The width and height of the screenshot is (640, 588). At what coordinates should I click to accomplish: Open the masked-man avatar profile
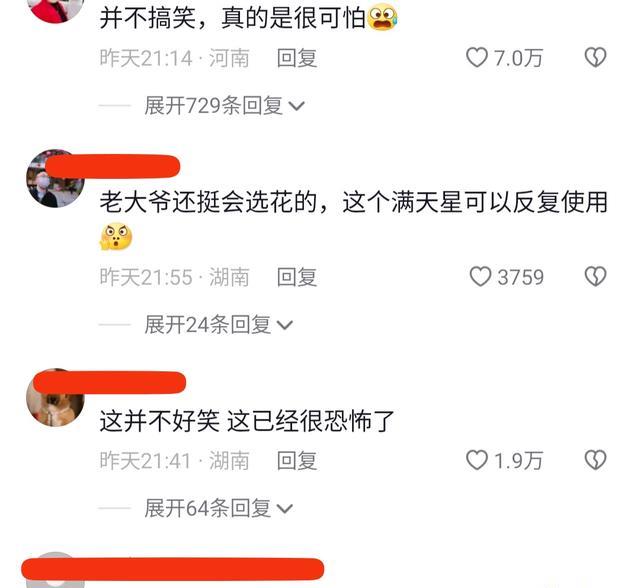point(55,179)
